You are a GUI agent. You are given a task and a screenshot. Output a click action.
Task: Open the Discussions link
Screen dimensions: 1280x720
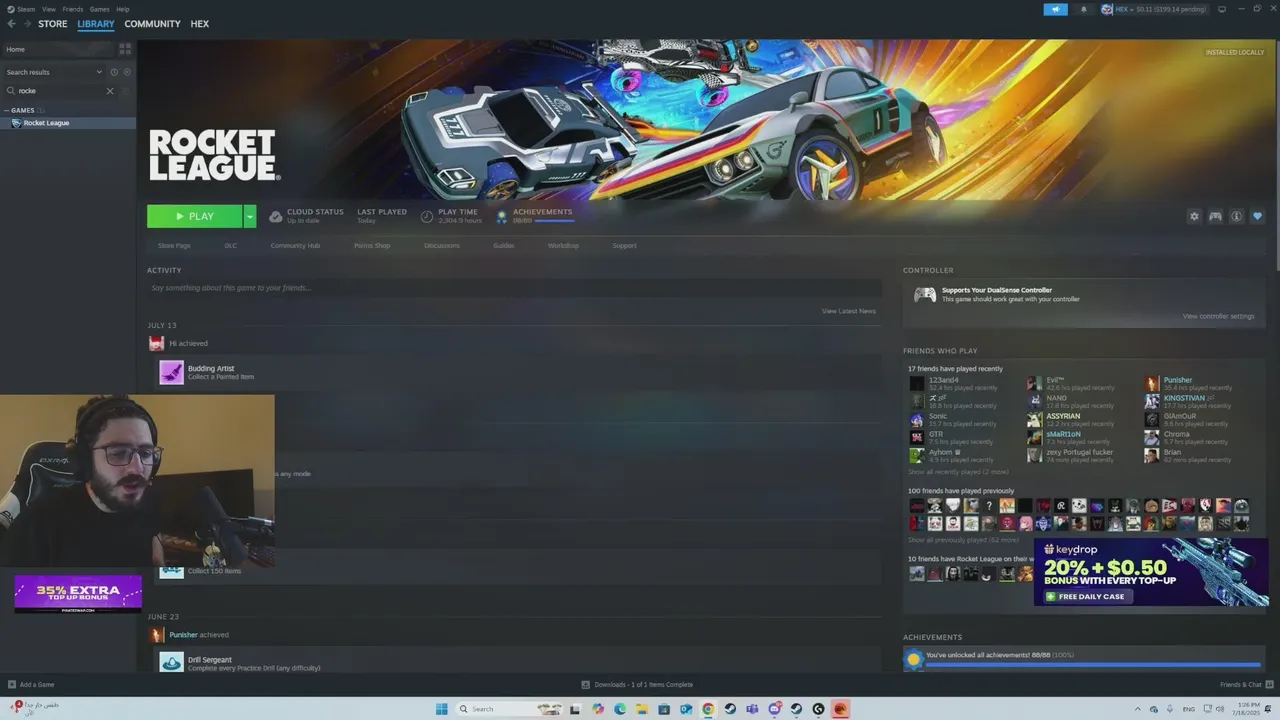[x=442, y=245]
